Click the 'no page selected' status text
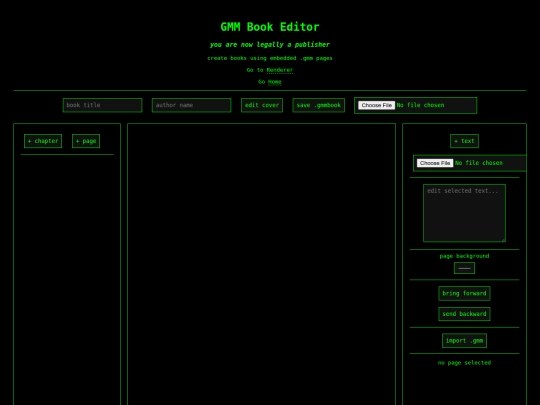 (464, 363)
